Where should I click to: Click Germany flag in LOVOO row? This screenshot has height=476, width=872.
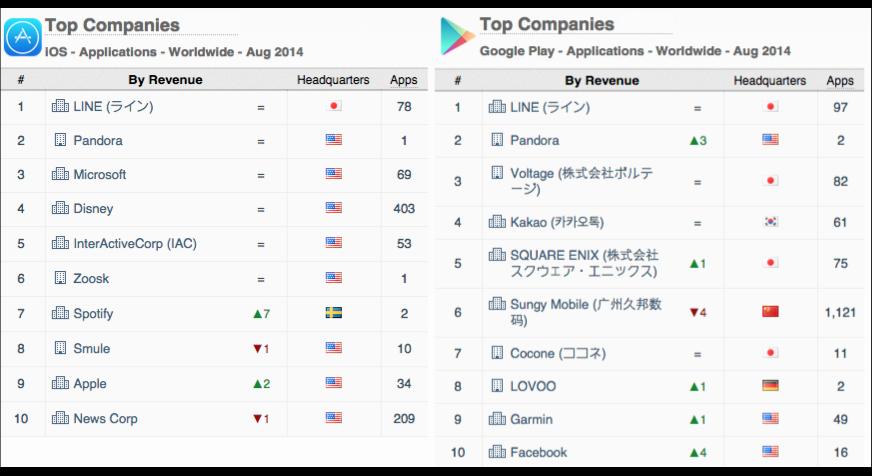point(770,386)
